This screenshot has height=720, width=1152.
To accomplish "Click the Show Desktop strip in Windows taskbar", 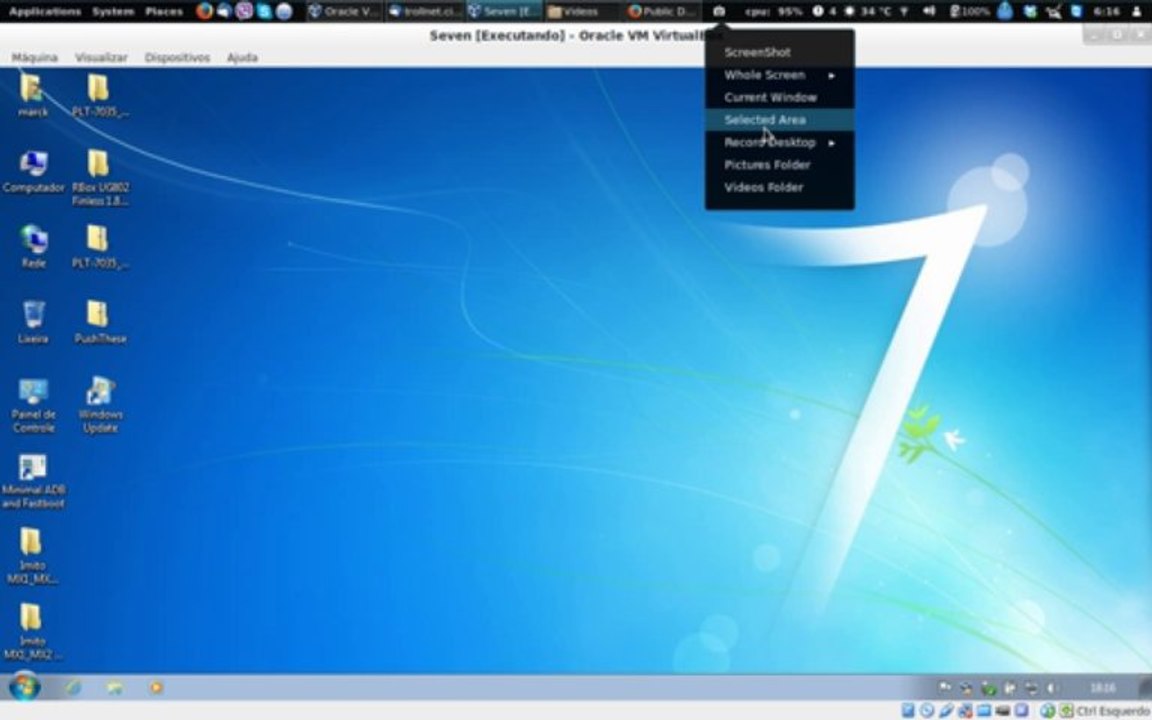I will pos(1145,688).
